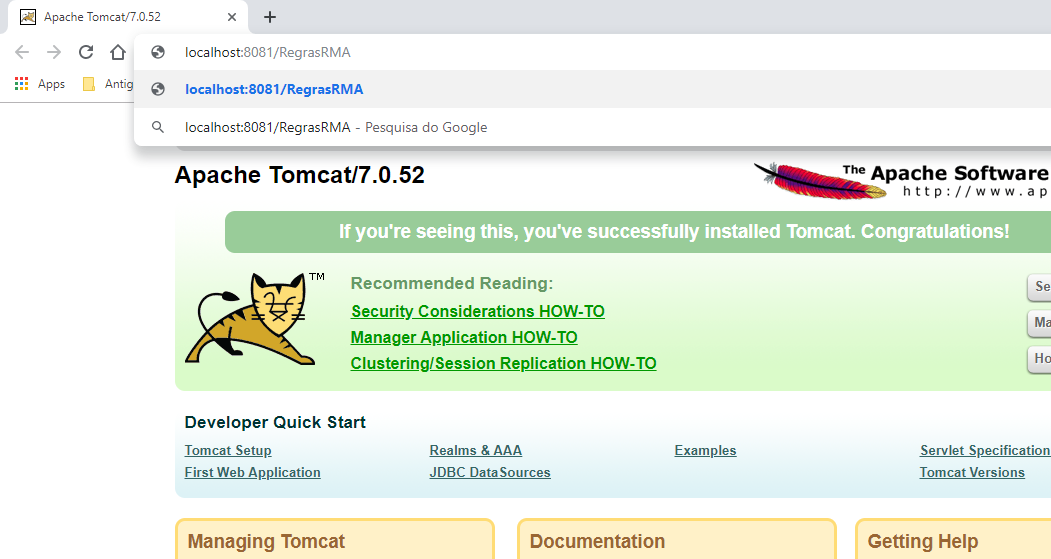The image size is (1051, 559).
Task: Open a new tab with the plus icon
Action: click(269, 17)
